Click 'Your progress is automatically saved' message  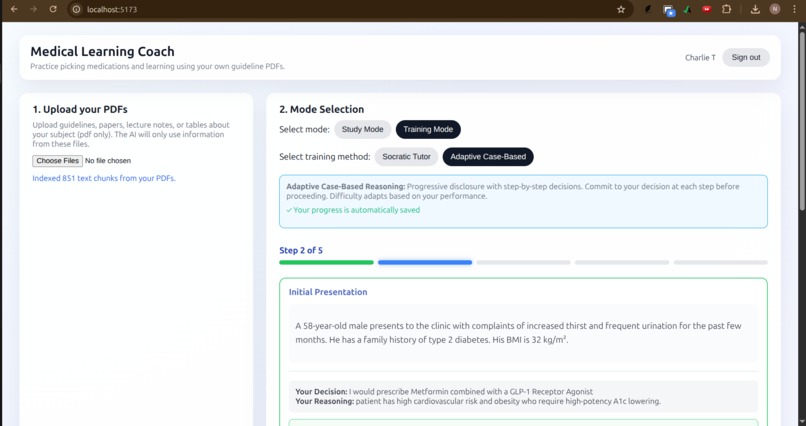pos(353,210)
